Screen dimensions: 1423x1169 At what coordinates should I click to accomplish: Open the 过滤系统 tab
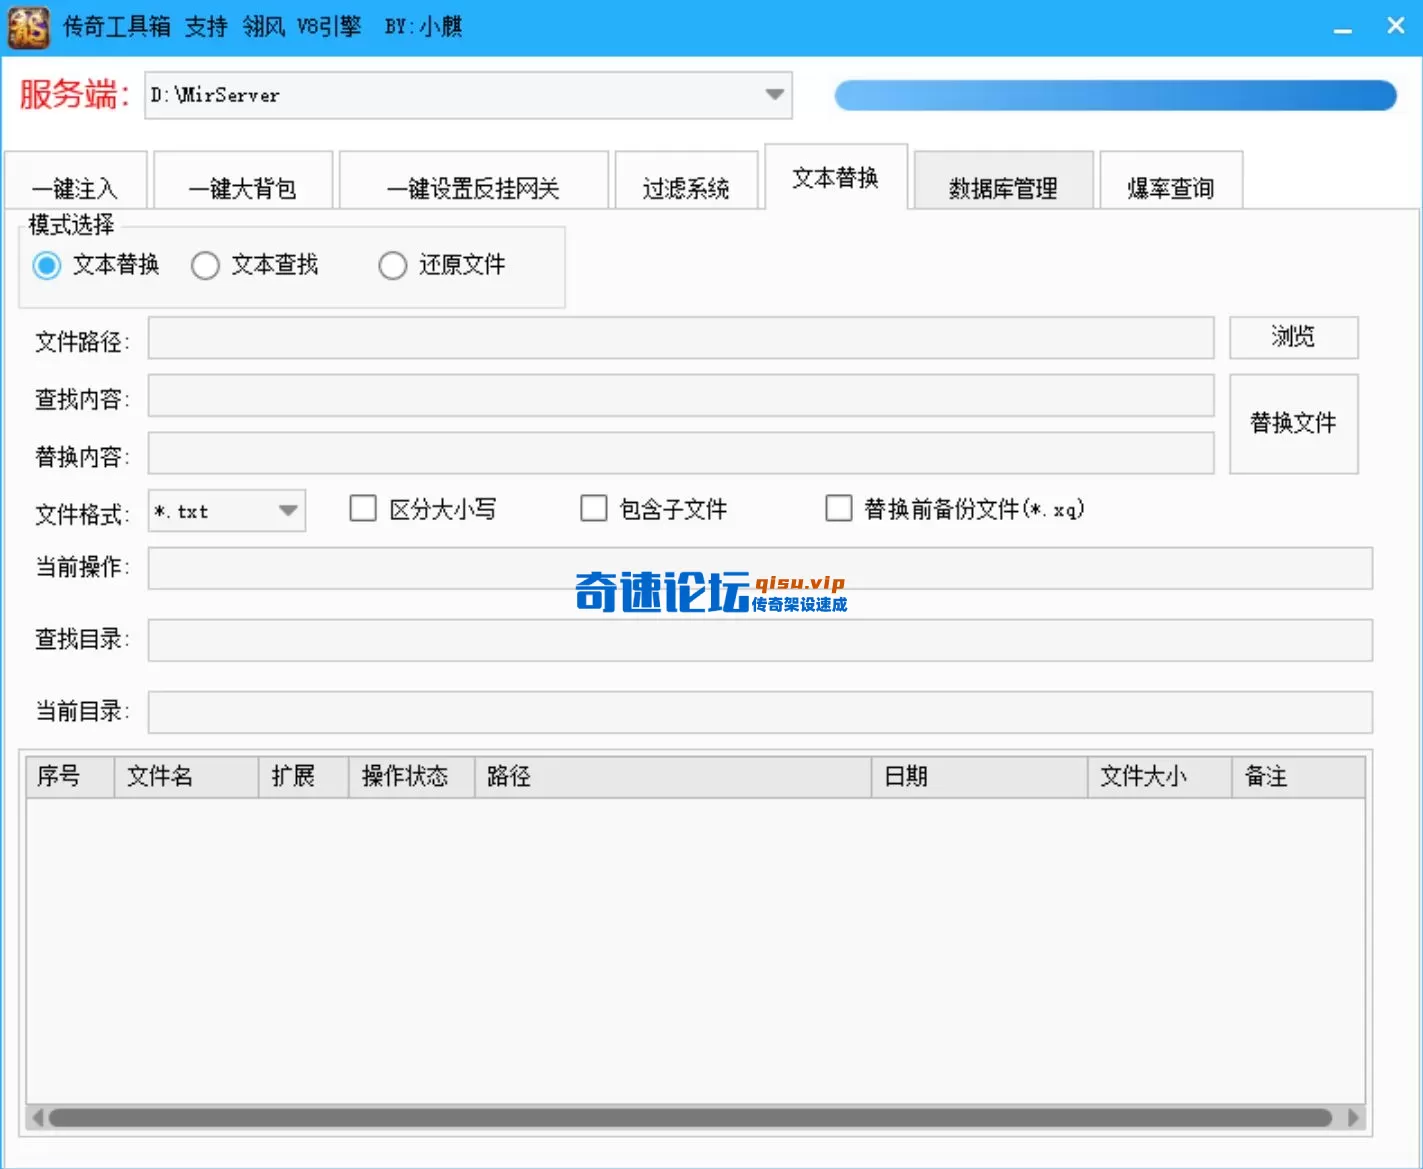click(x=686, y=186)
